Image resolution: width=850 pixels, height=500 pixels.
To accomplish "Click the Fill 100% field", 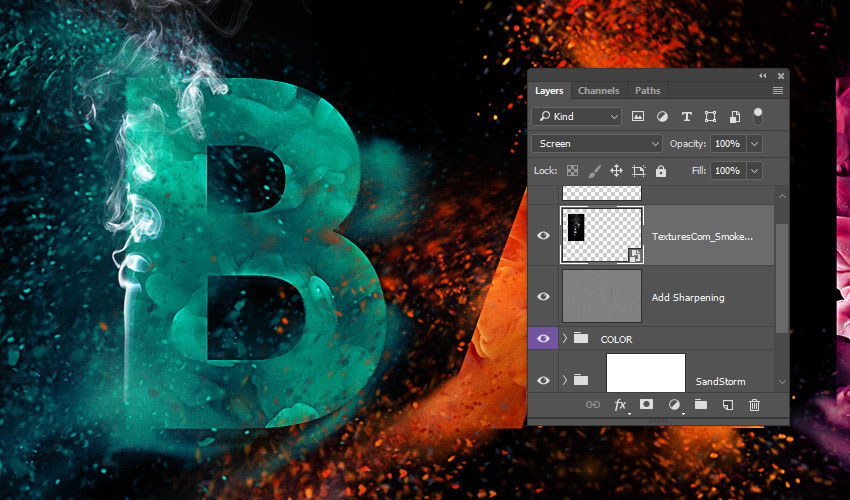I will (728, 171).
